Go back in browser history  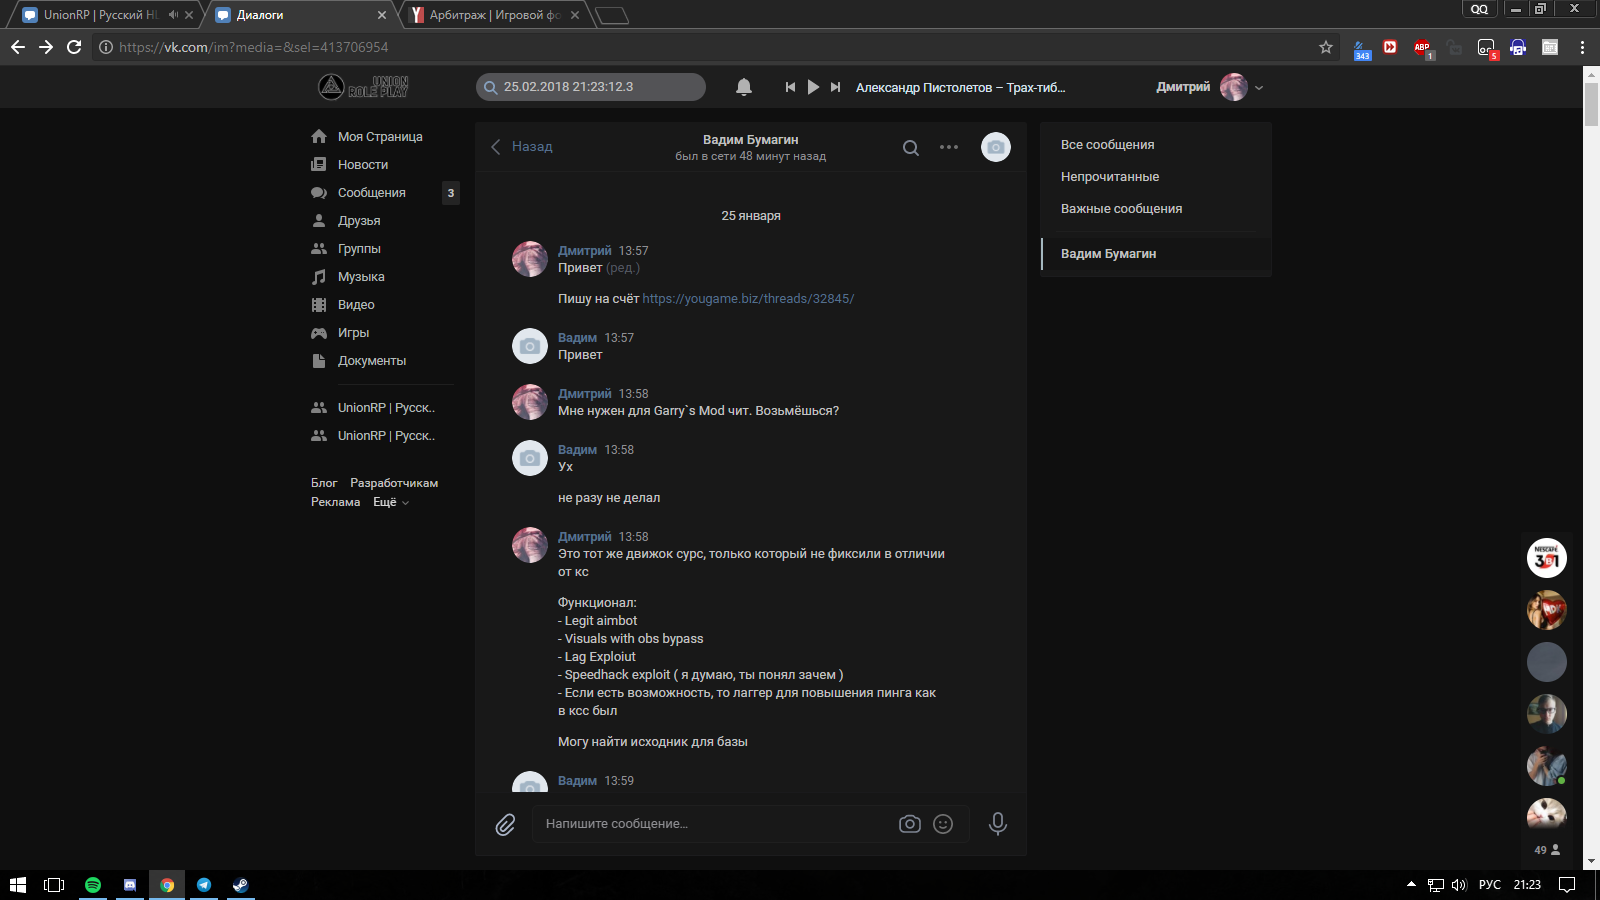pyautogui.click(x=18, y=47)
